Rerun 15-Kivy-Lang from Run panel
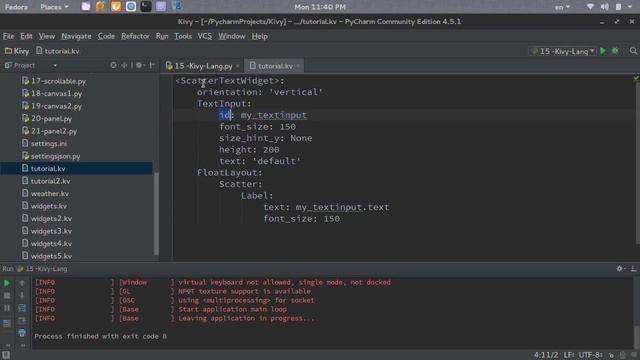640x360 pixels. (x=7, y=283)
